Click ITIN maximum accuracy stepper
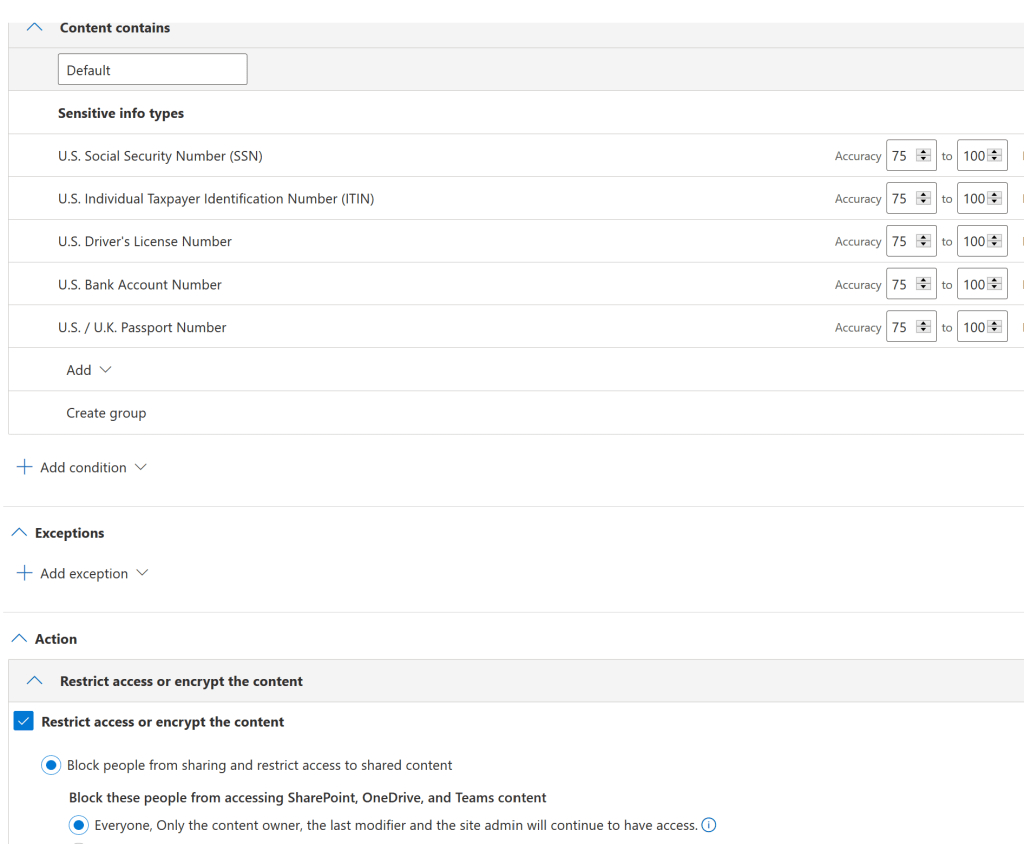Viewport: 1024px width, 844px height. coord(994,199)
